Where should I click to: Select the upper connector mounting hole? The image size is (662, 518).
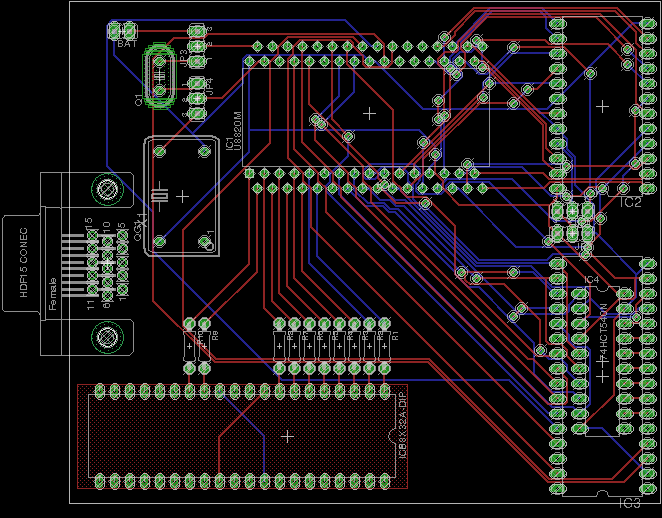tap(104, 189)
